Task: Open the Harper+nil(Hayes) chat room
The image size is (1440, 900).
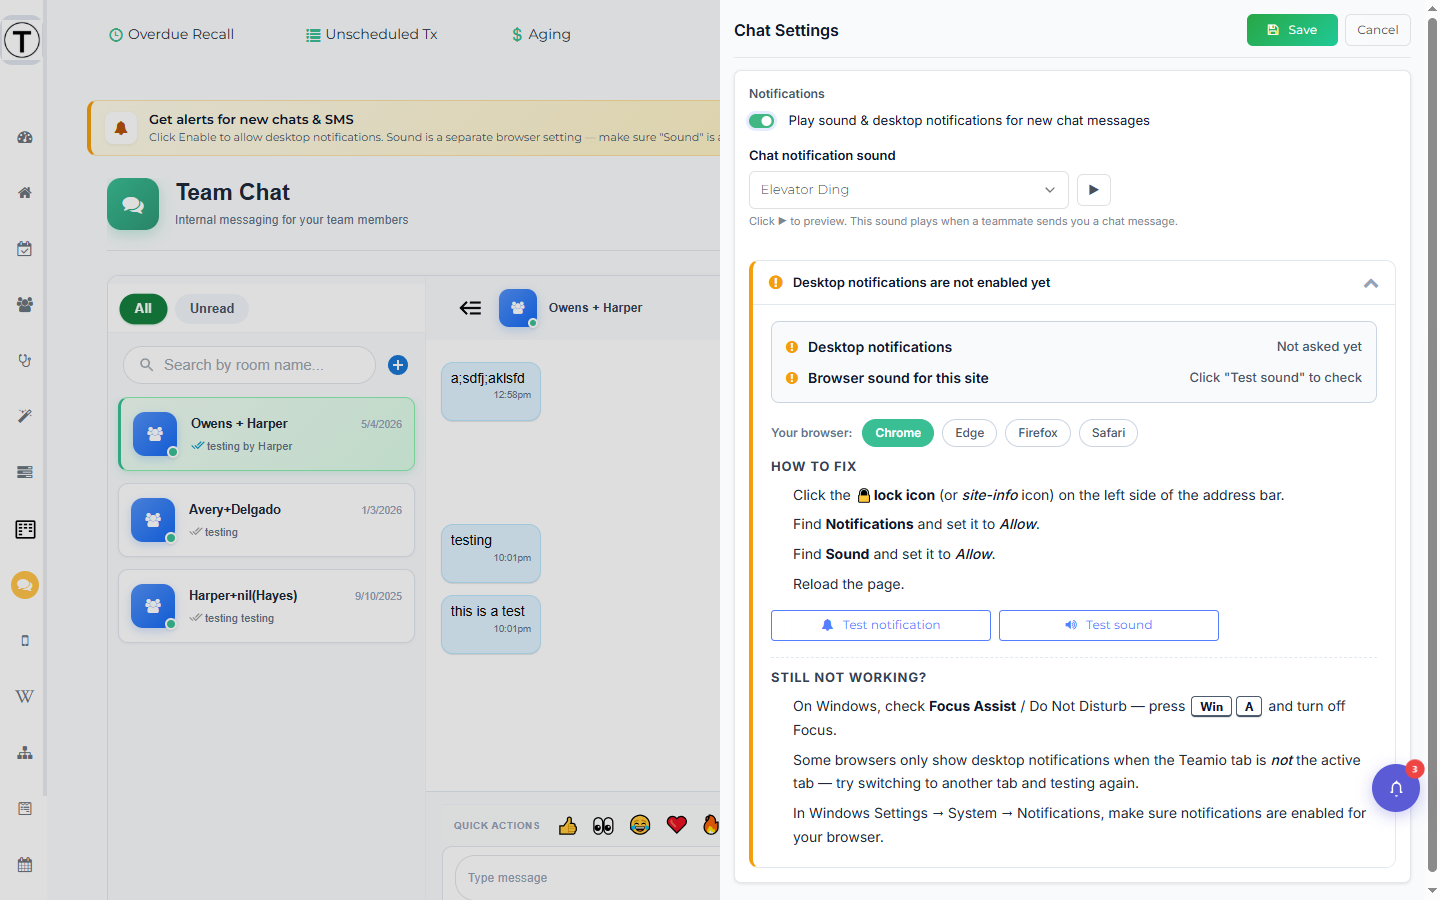Action: (266, 606)
